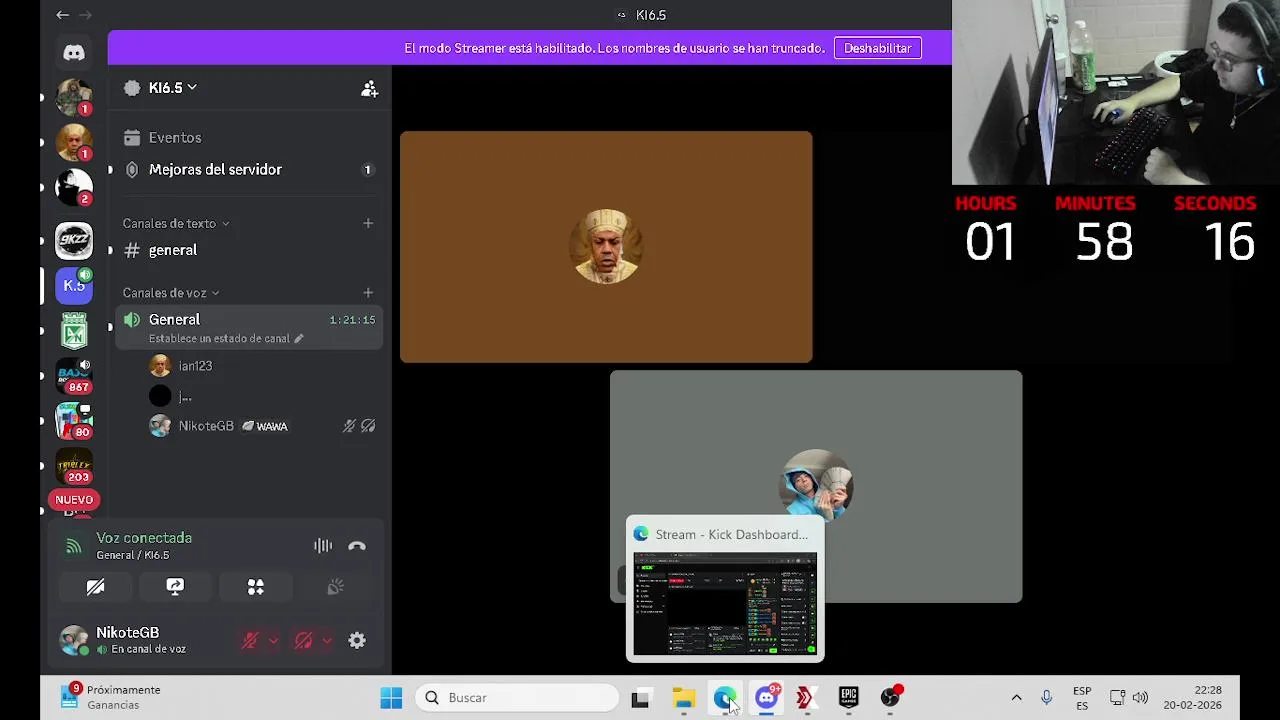Open Task View on the taskbar
The width and height of the screenshot is (1280, 720).
[640, 698]
